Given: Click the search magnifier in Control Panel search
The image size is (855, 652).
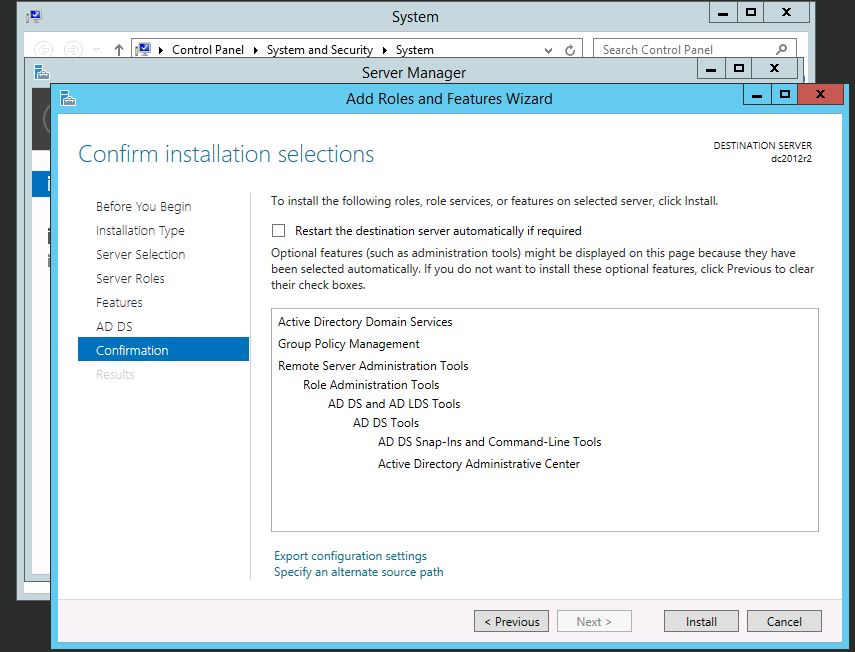Looking at the screenshot, I should point(781,50).
